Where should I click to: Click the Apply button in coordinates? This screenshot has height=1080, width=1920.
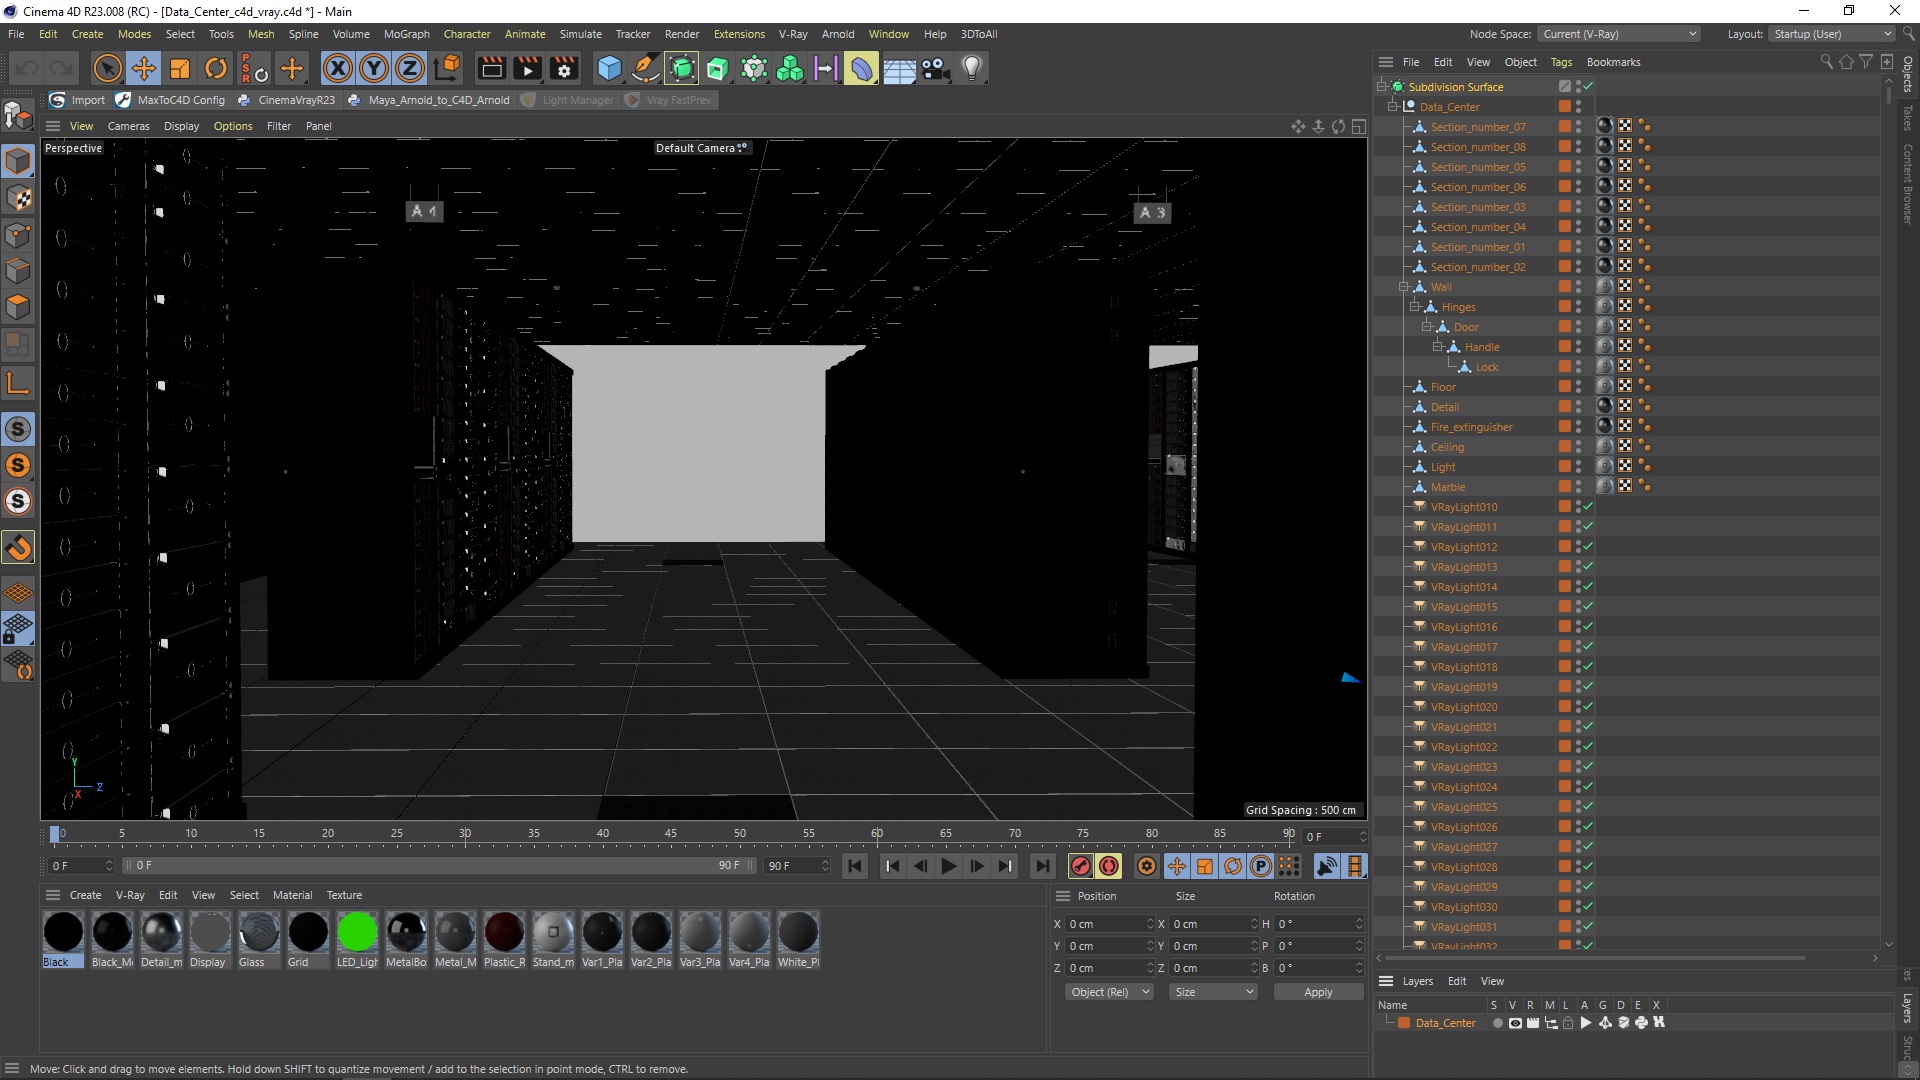[x=1316, y=990]
